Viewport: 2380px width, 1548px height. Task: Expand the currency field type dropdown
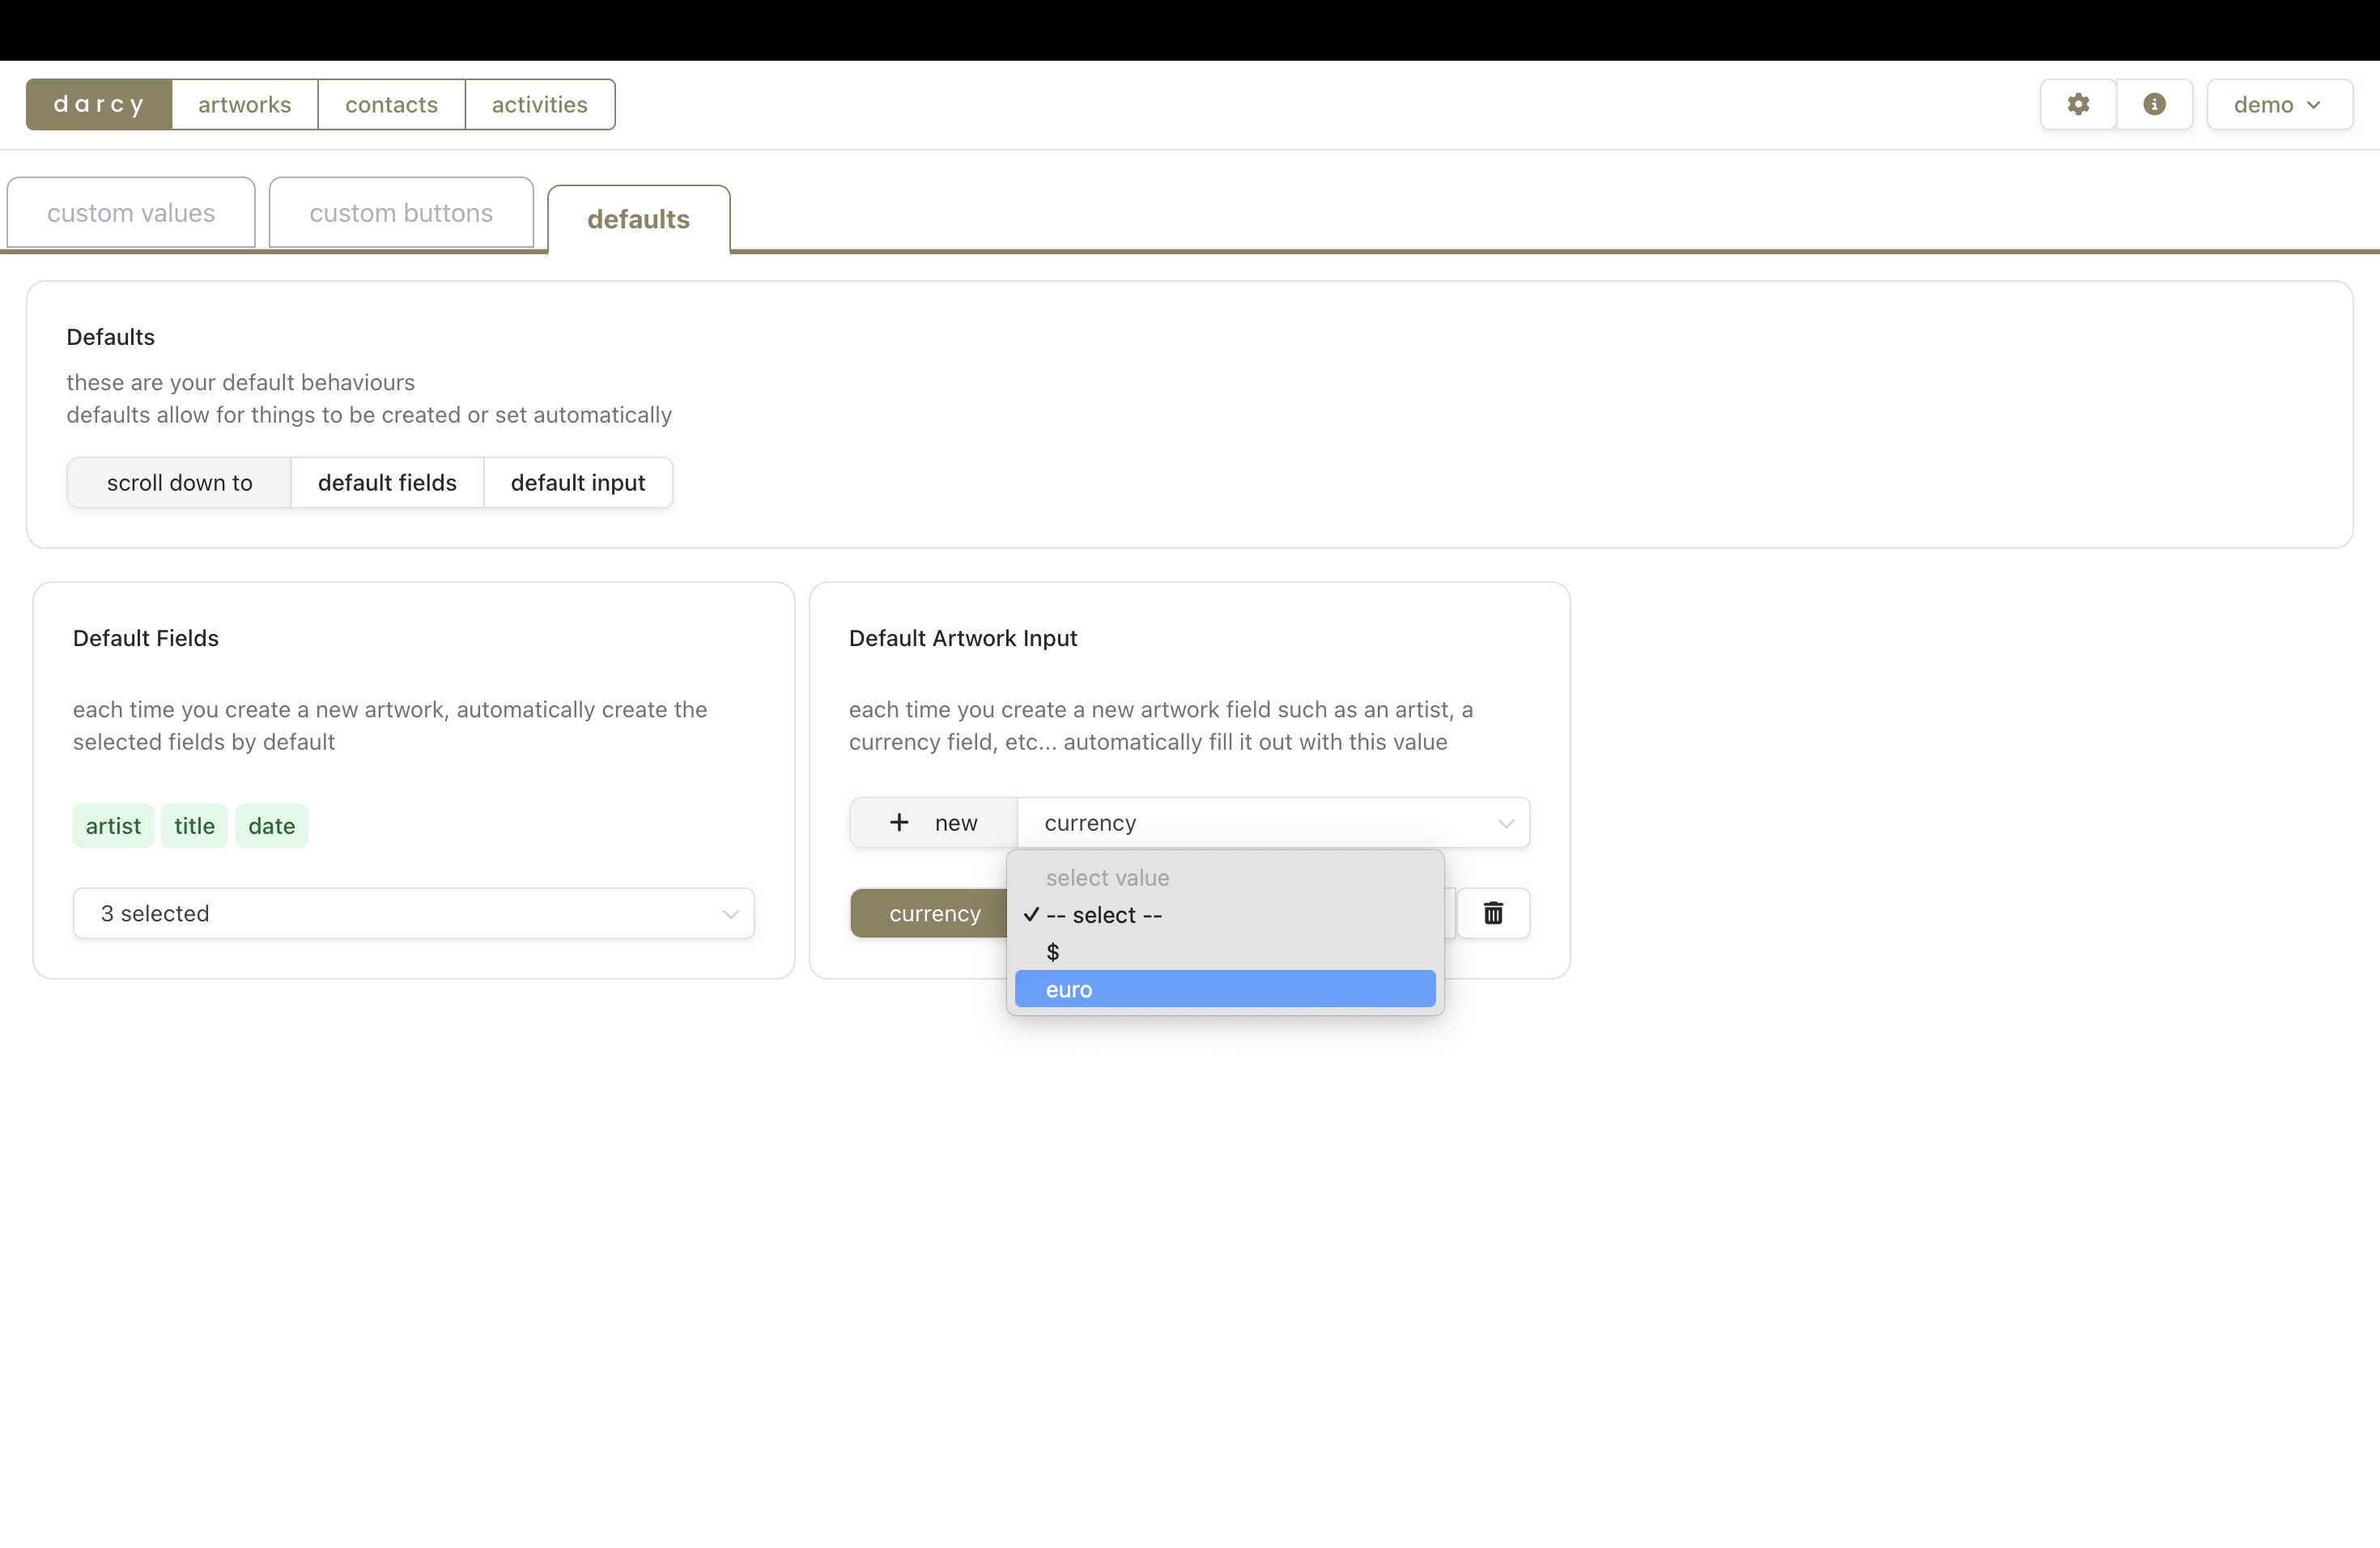click(x=1273, y=823)
